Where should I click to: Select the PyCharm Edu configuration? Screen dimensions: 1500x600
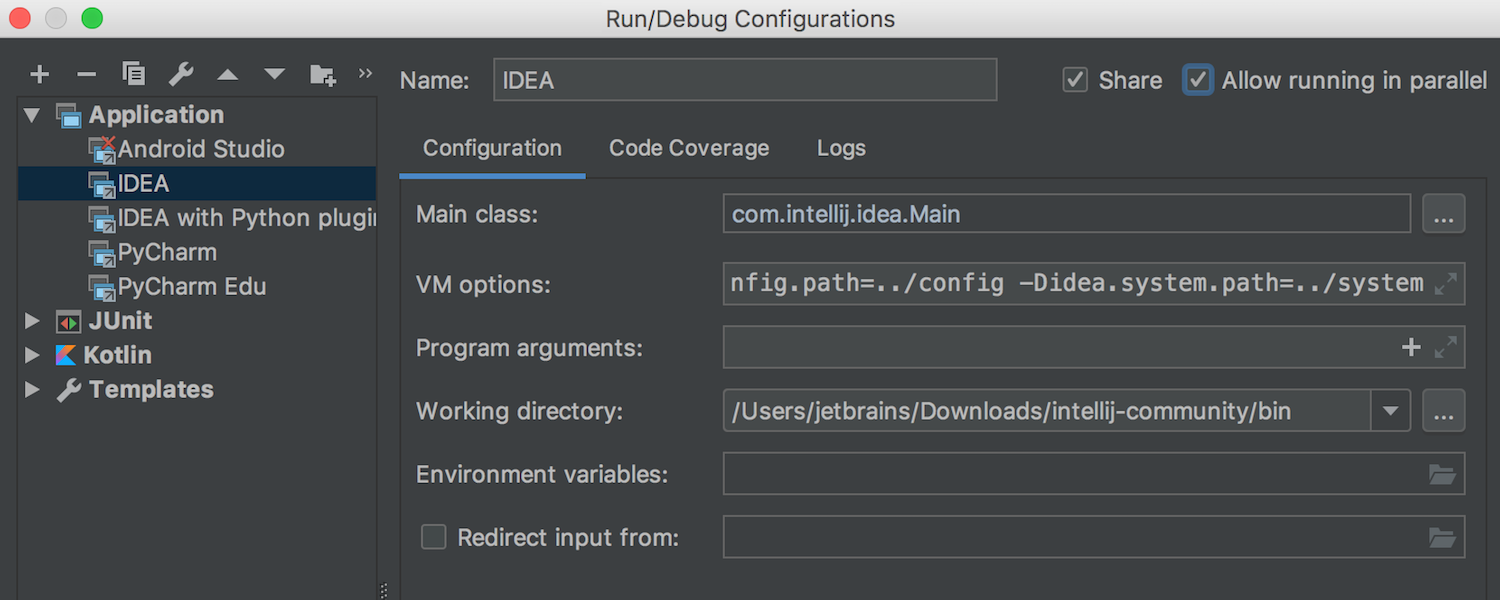[x=197, y=286]
